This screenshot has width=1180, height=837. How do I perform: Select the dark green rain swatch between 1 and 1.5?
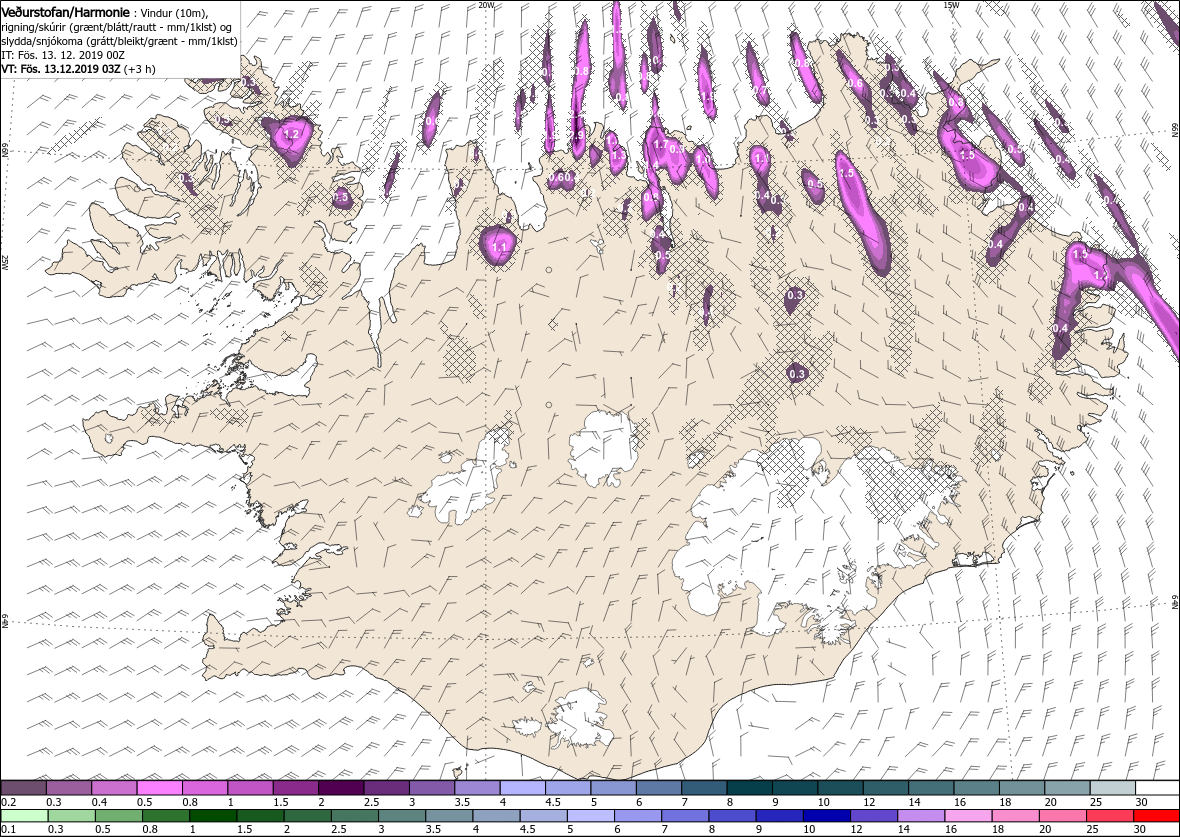point(213,816)
